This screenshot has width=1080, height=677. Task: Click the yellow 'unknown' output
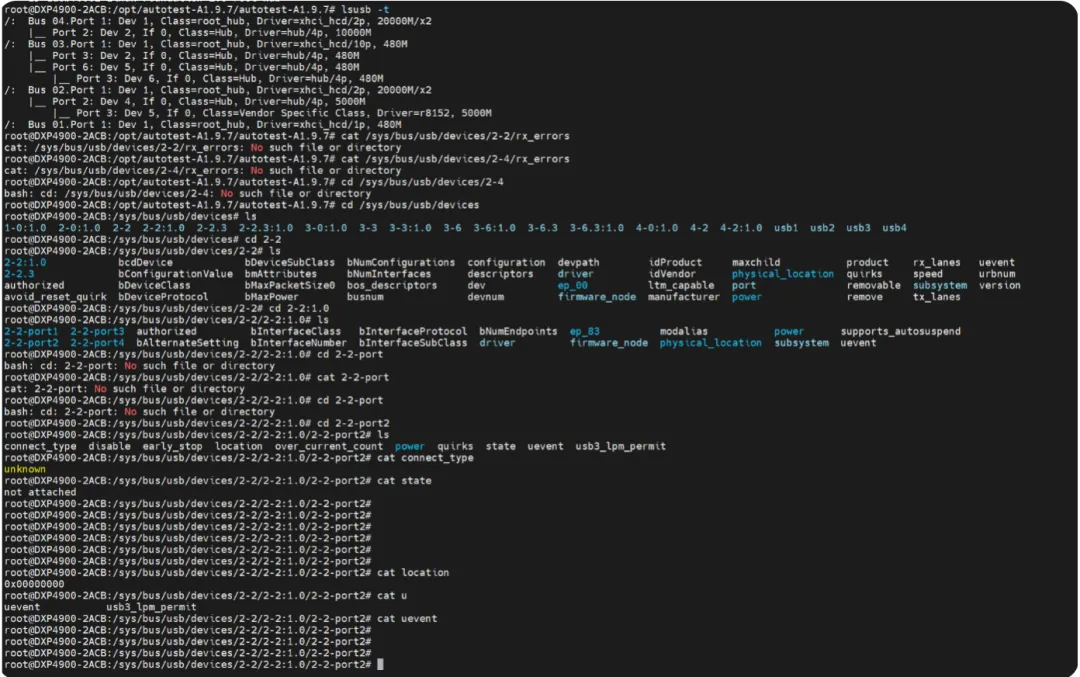click(x=25, y=469)
